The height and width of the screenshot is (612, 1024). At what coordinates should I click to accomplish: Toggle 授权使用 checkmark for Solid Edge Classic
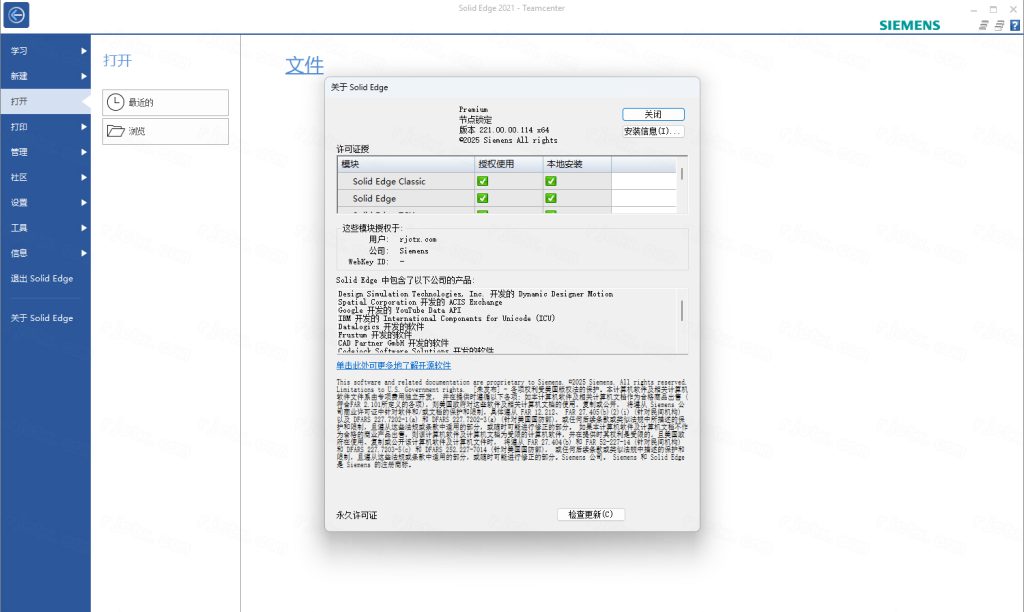(x=481, y=181)
